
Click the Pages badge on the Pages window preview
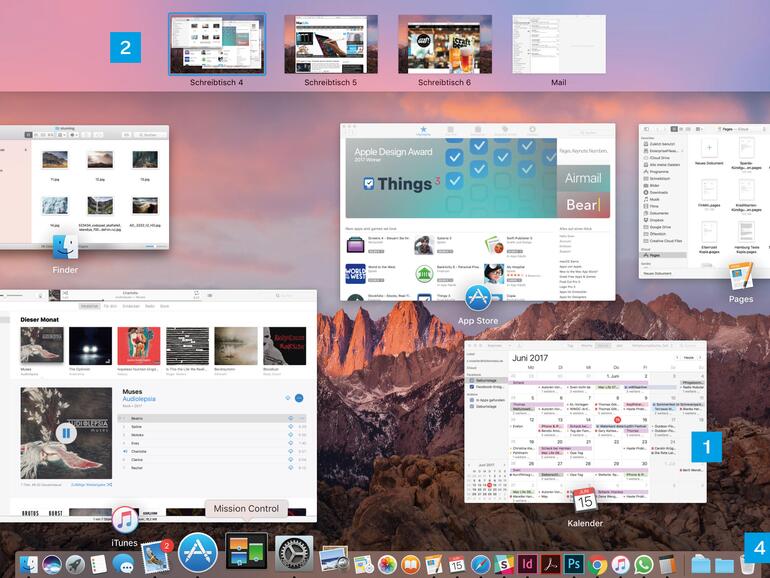pyautogui.click(x=741, y=276)
